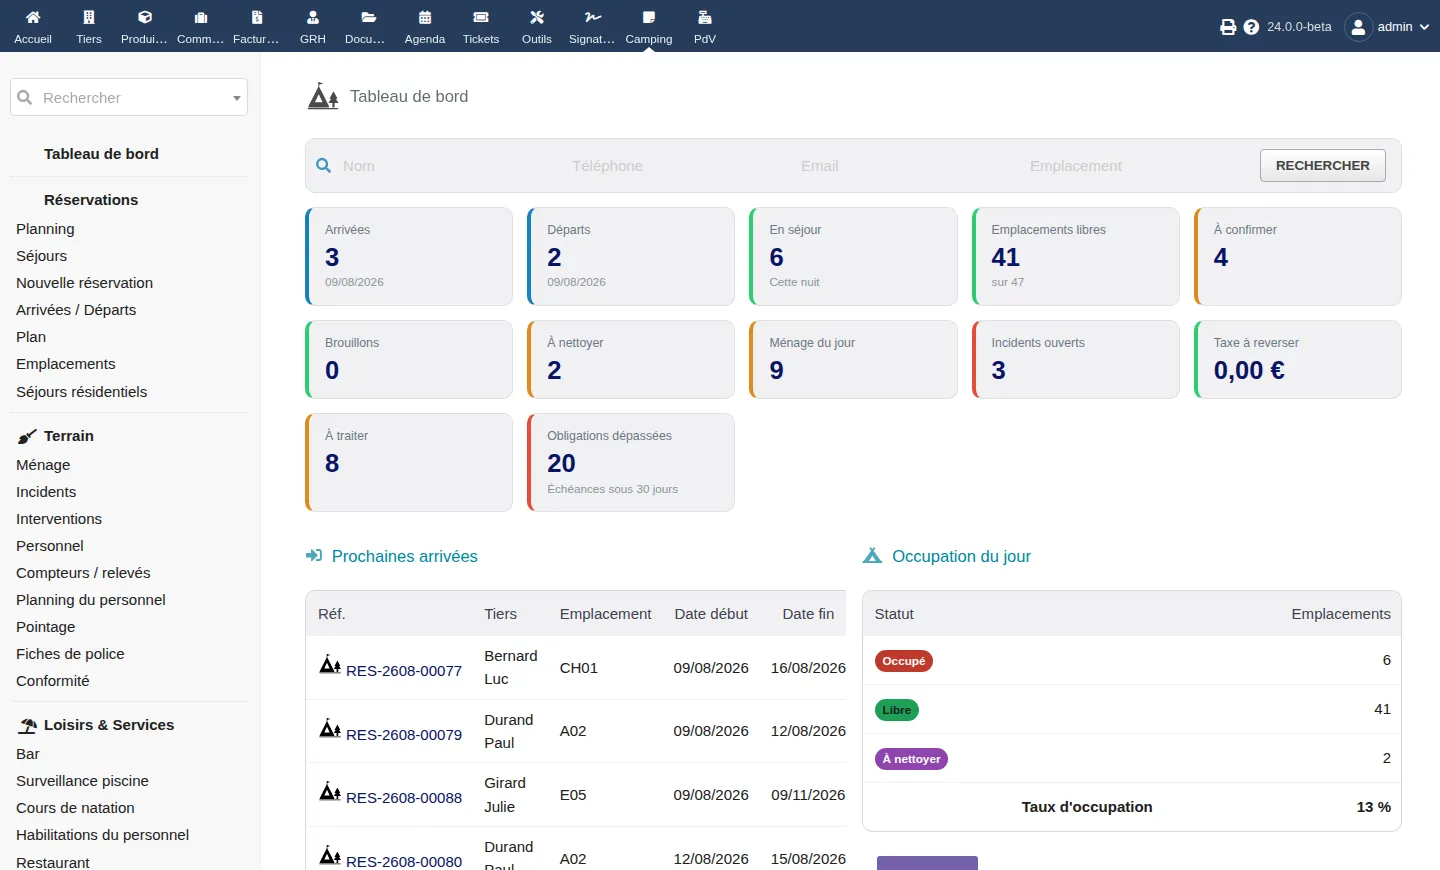Open the Tiers module icon
1440x870 pixels.
click(x=89, y=17)
